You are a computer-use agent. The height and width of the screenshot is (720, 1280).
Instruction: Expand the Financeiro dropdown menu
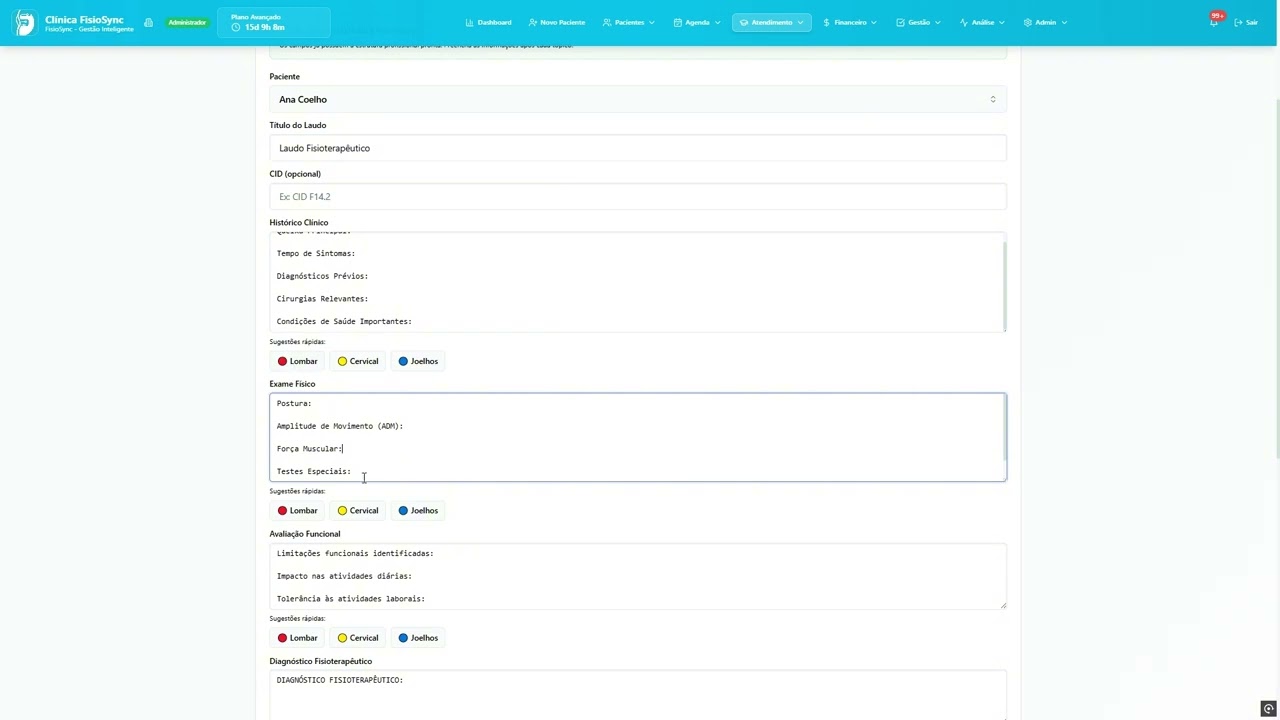coord(850,22)
